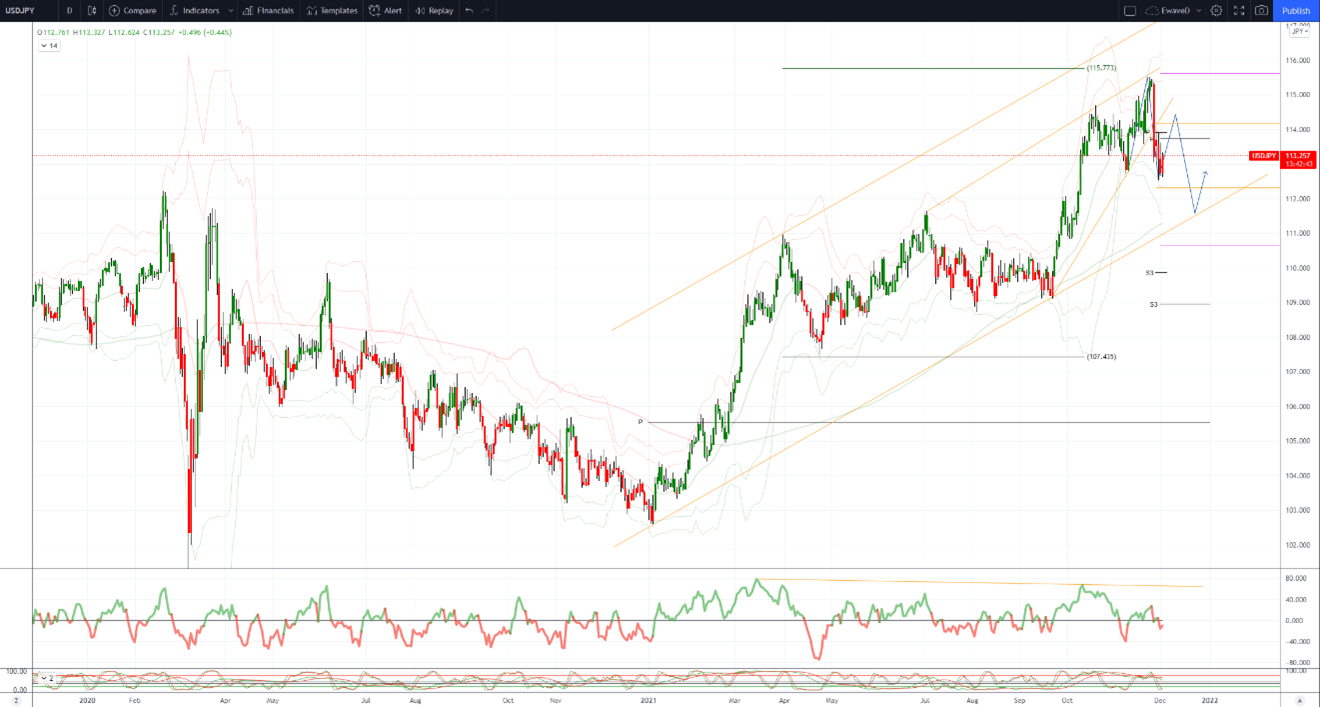Image resolution: width=1320 pixels, height=707 pixels.
Task: Open the JPY currency dropdown on price axis
Action: [x=1299, y=31]
